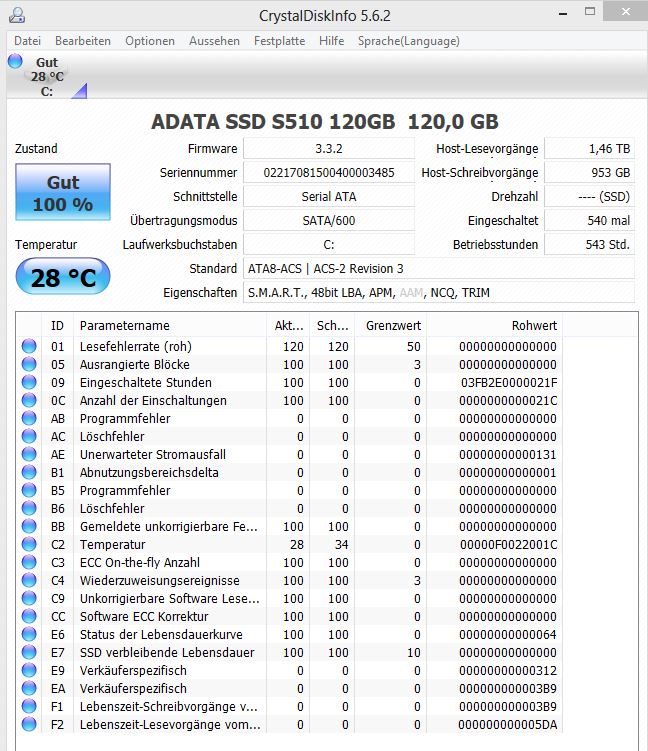Click the Rohwert column header
648x751 pixels.
(x=494, y=326)
